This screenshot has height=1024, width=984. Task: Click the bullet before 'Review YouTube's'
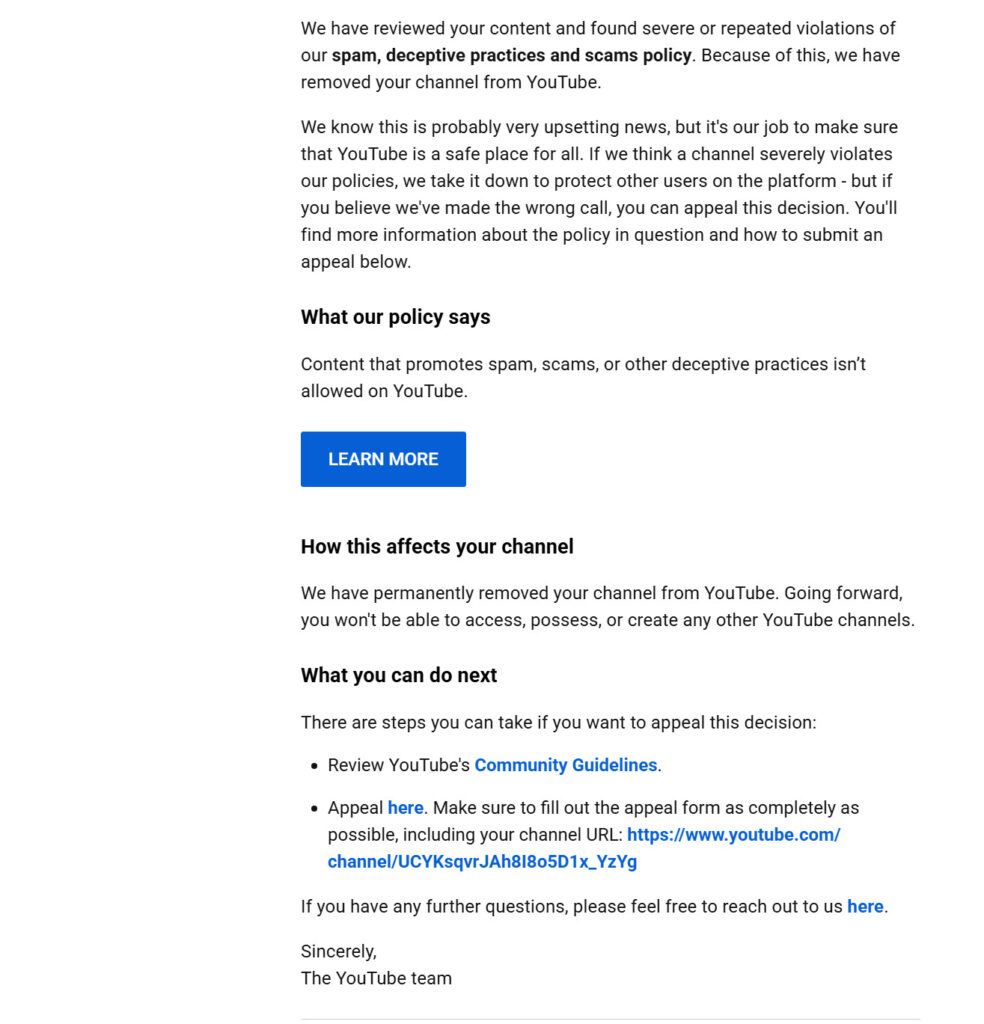[x=313, y=766]
